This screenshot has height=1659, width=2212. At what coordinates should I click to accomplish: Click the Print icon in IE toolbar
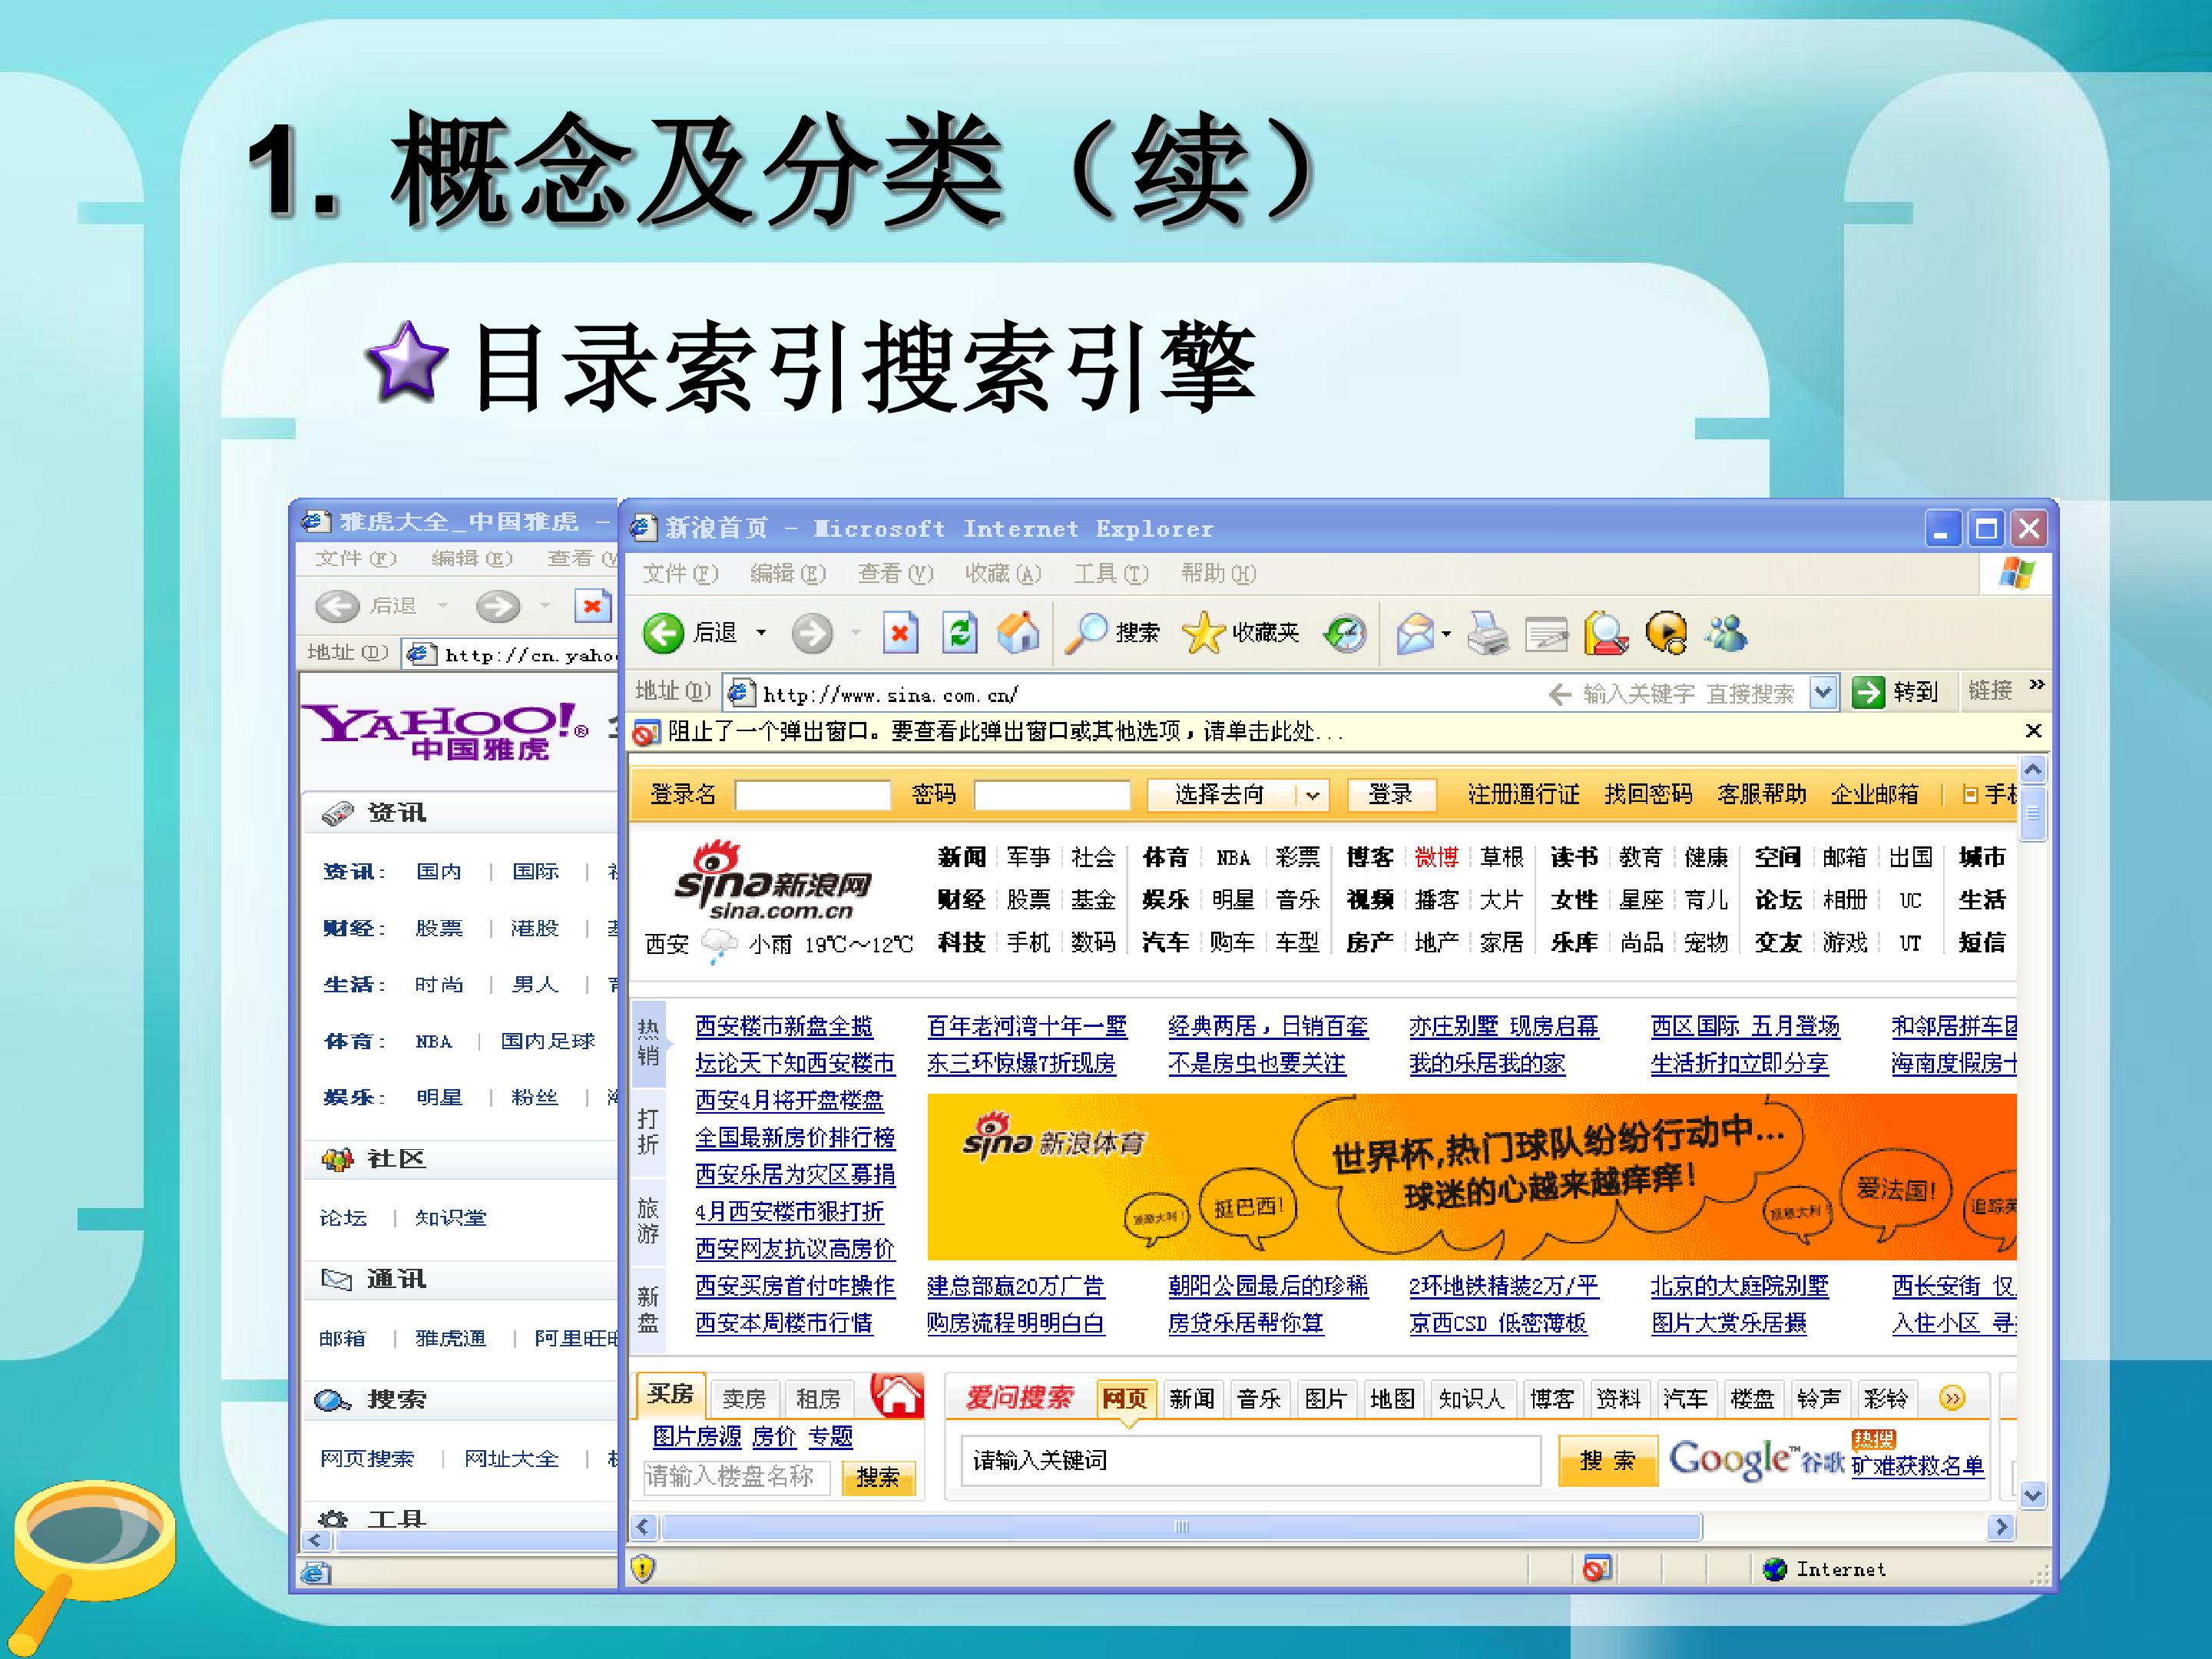coord(1488,634)
